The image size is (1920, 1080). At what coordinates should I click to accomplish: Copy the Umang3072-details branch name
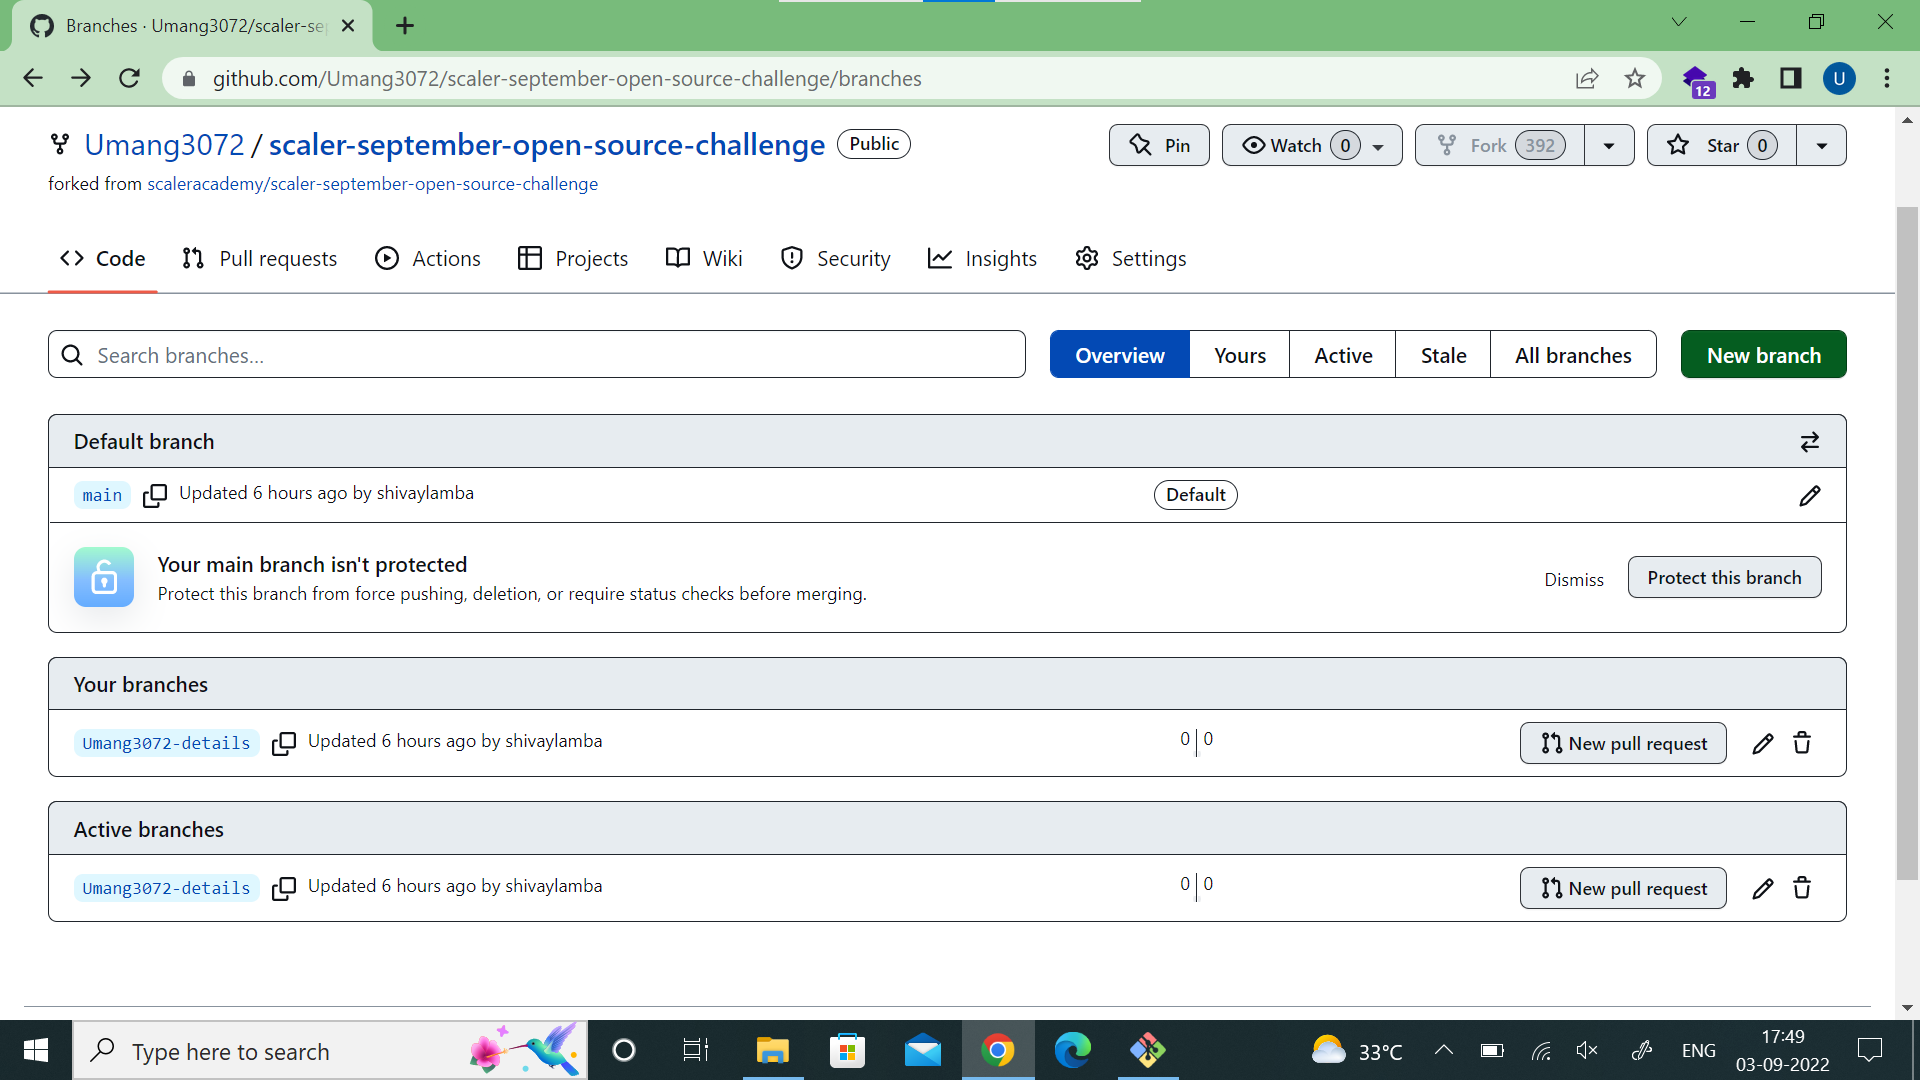(x=284, y=744)
